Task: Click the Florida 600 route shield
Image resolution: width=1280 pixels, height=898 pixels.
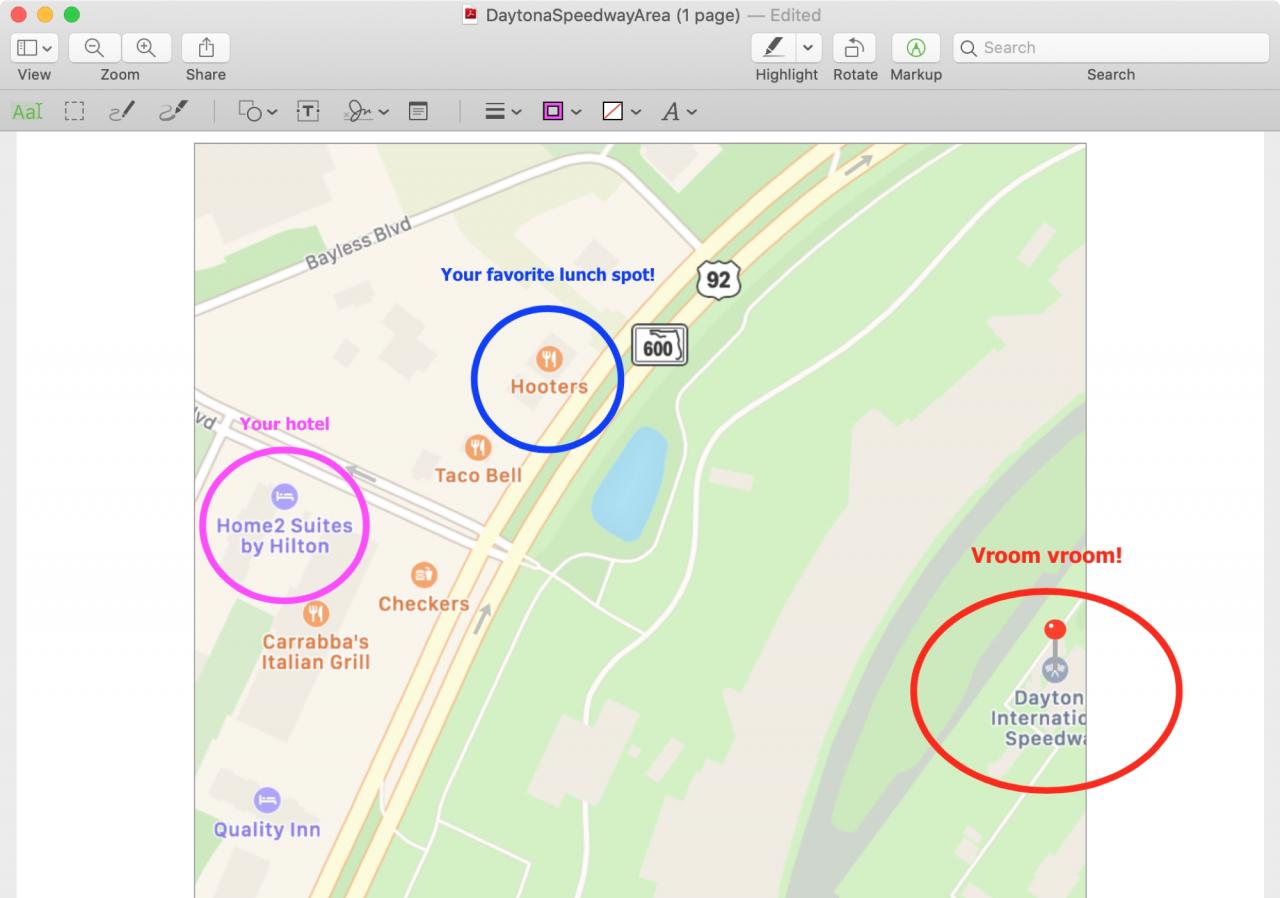Action: click(659, 346)
